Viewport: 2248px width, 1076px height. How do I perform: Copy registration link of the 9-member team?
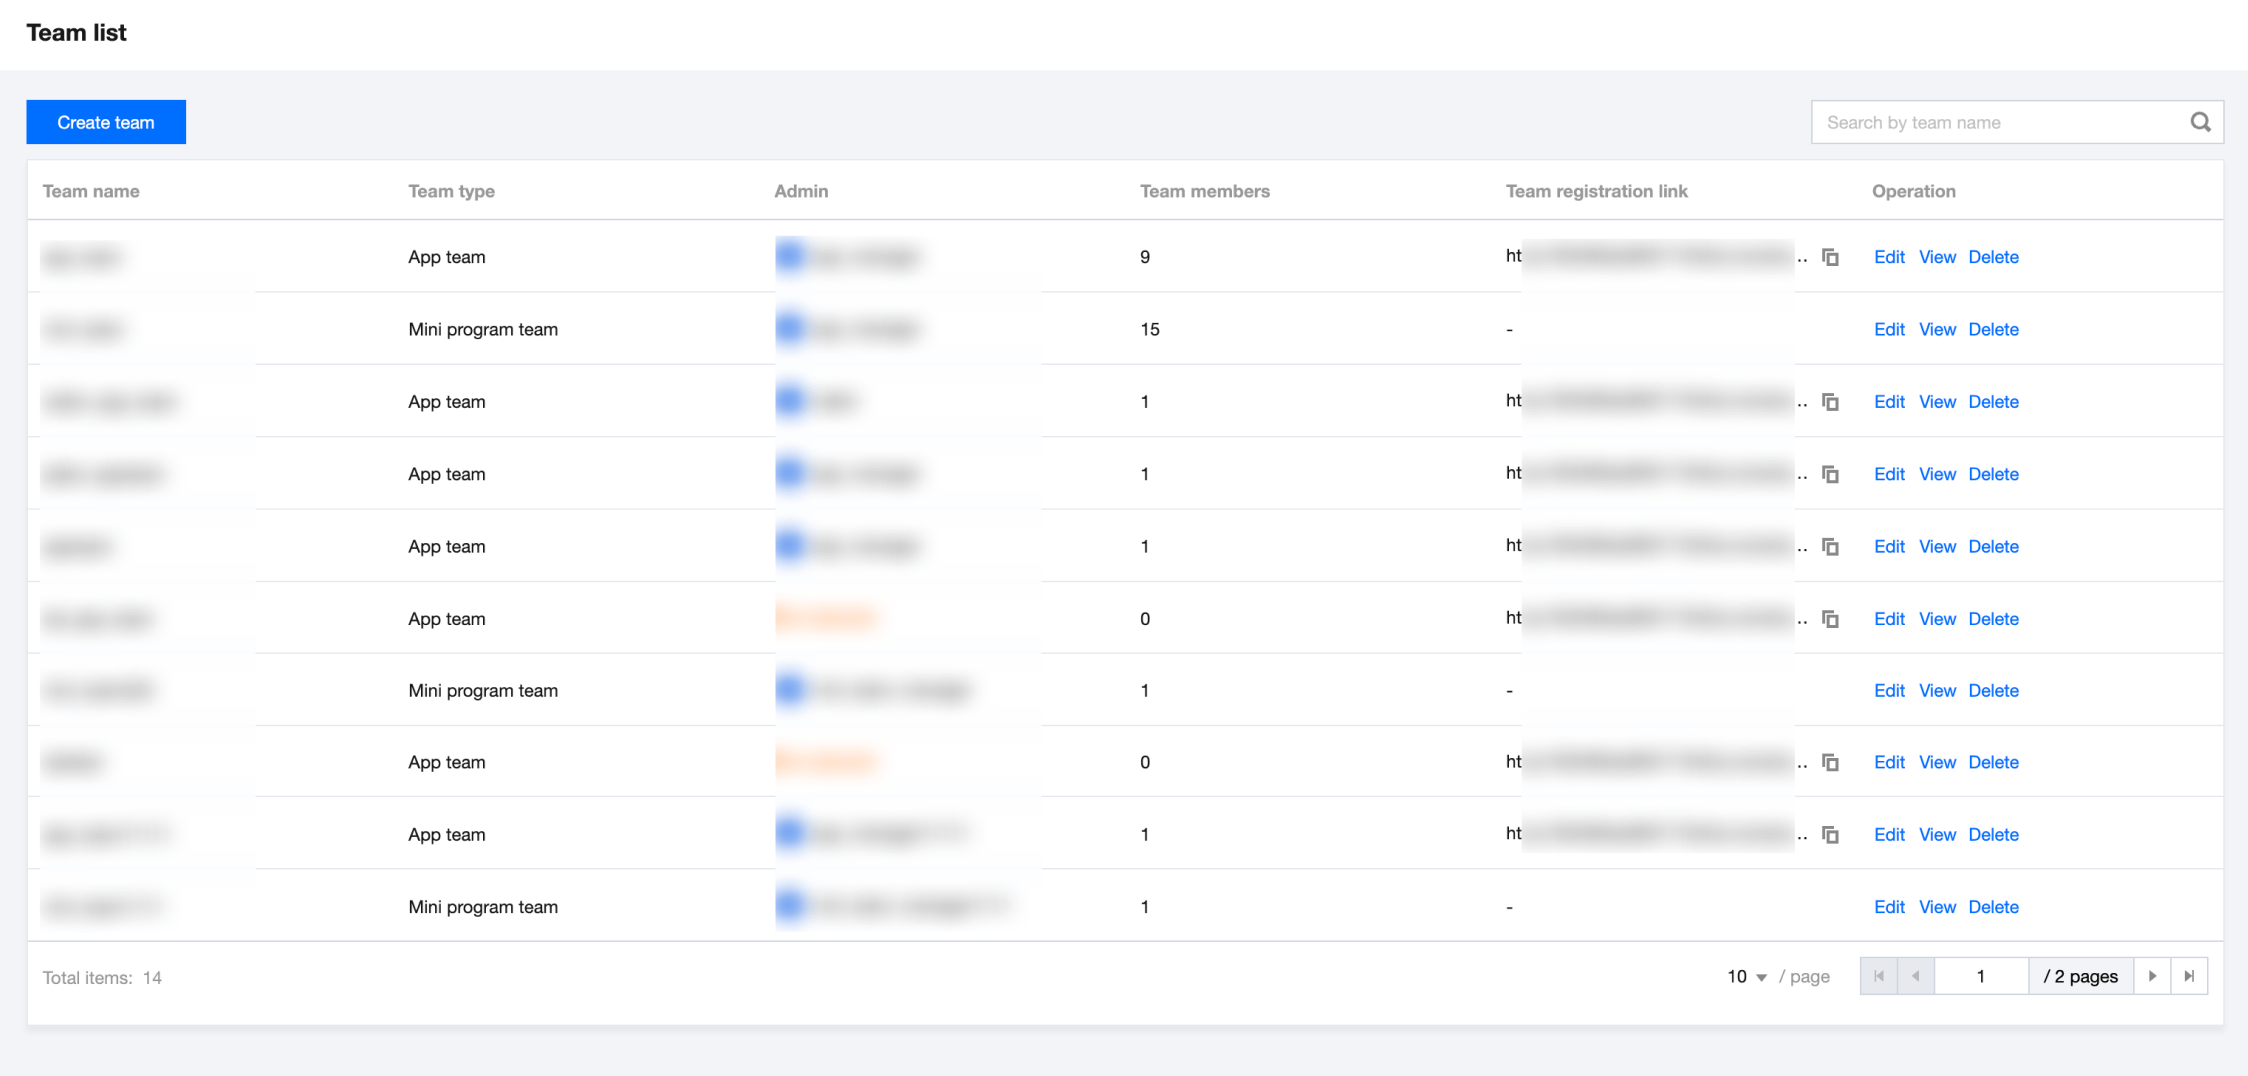point(1830,257)
